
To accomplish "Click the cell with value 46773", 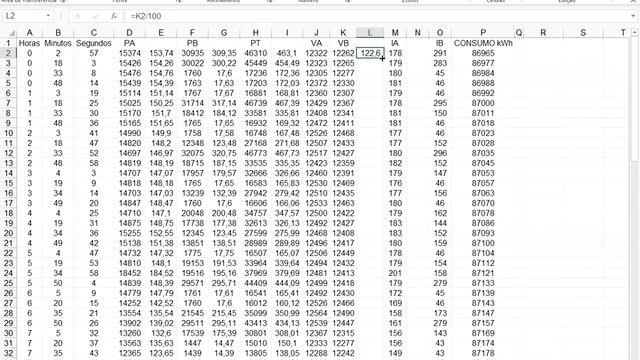I will pyautogui.click(x=256, y=153).
